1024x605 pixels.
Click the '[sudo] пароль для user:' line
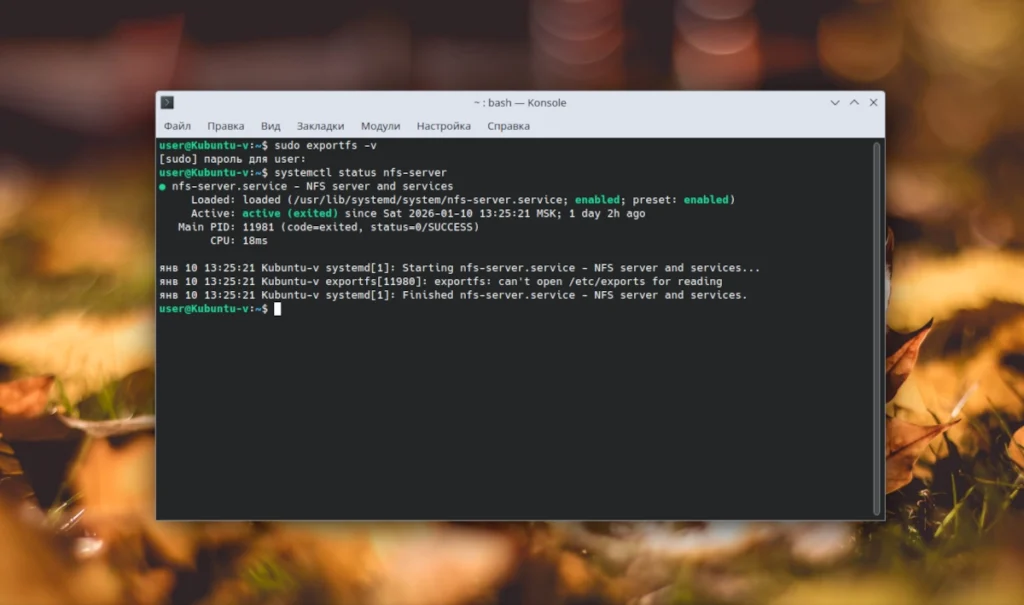click(232, 159)
